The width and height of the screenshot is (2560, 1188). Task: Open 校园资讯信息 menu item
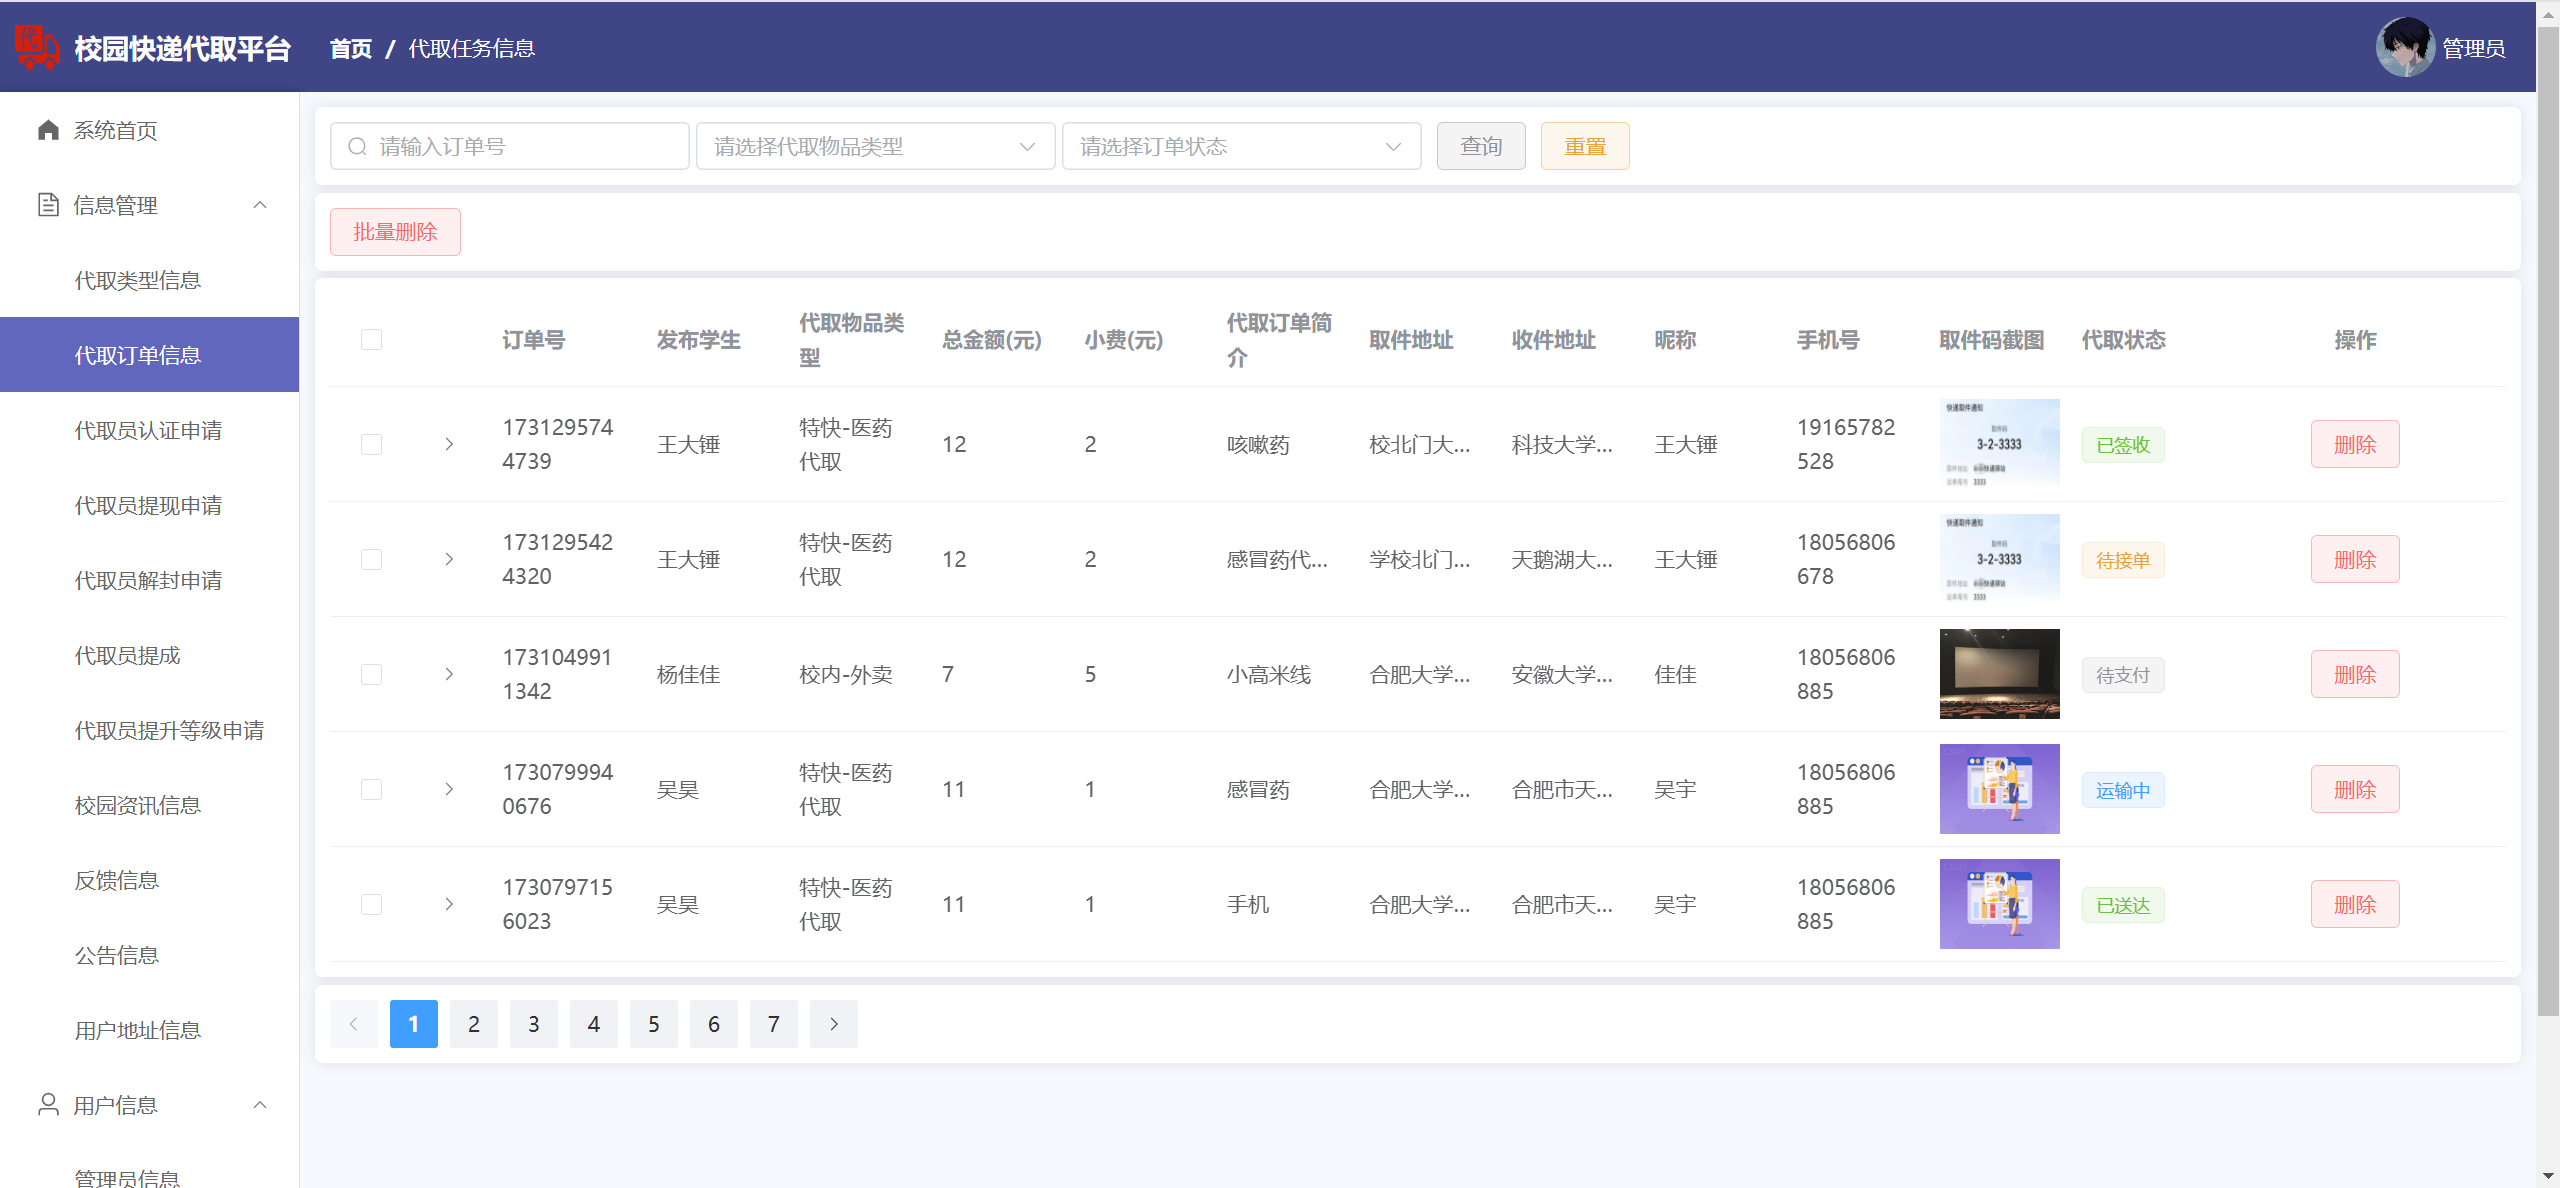[138, 805]
